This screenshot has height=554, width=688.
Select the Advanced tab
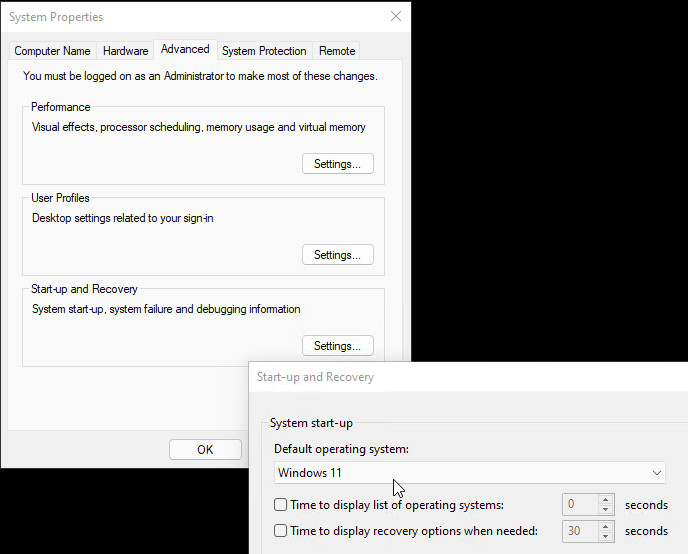(x=185, y=49)
